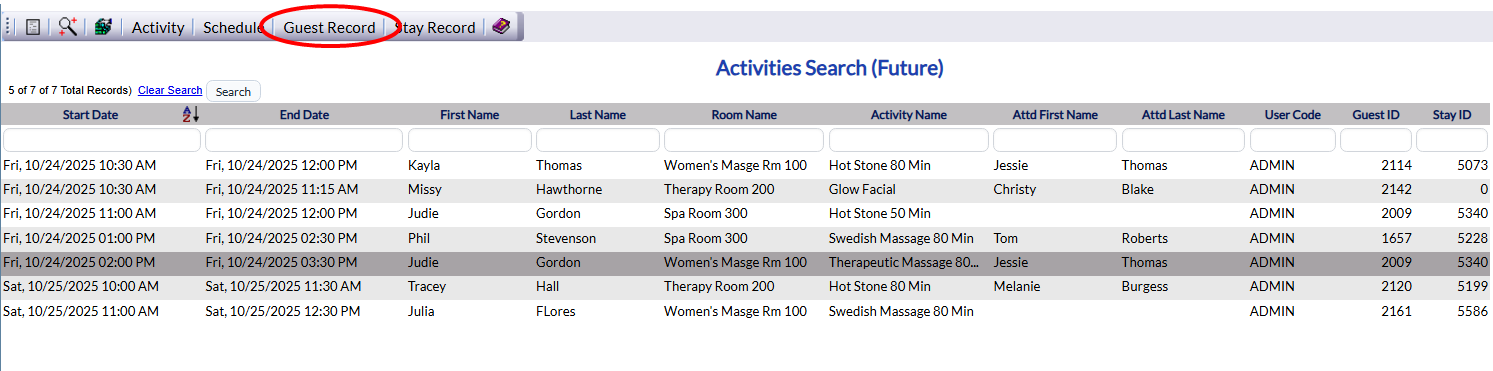Sort by Last Name column header
This screenshot has height=371, width=1493.
coord(598,115)
